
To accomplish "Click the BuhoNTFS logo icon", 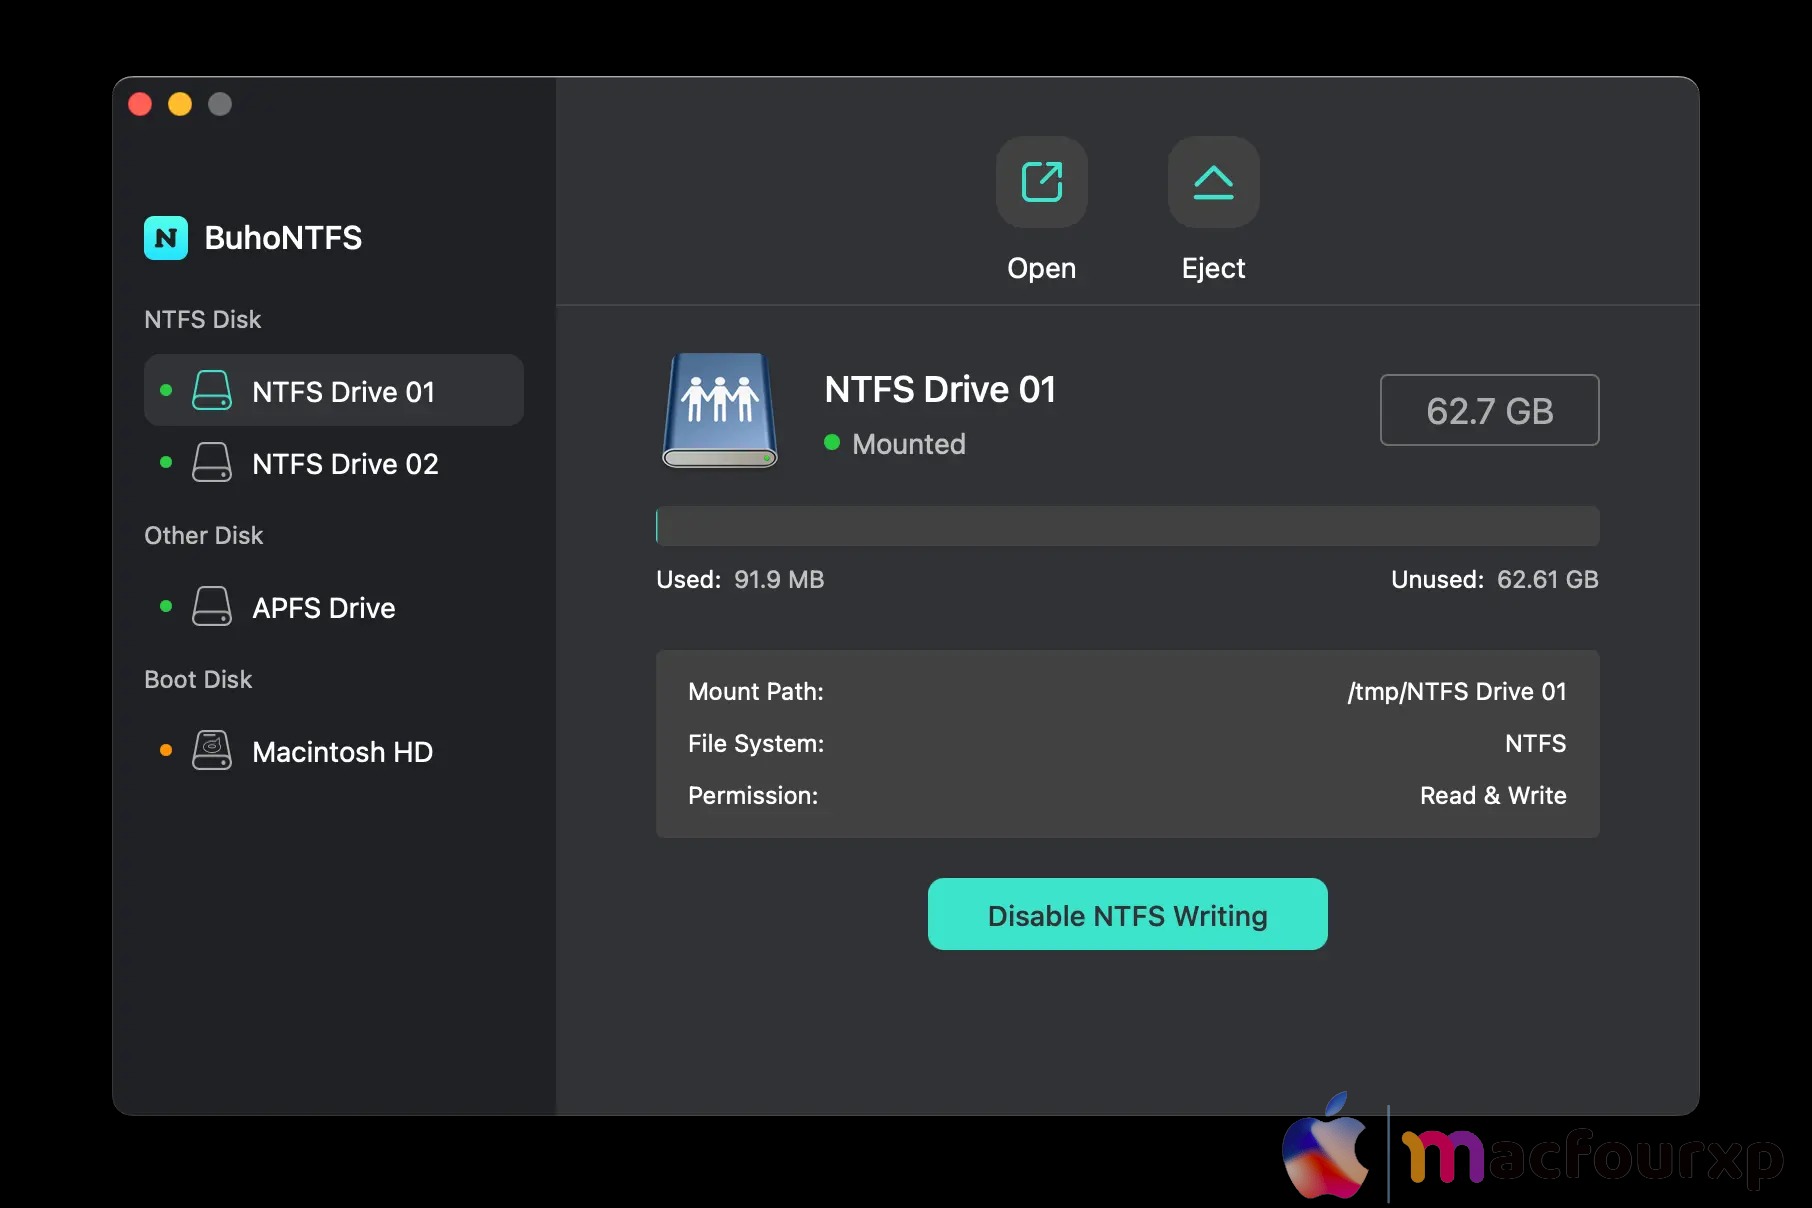I will click(x=166, y=238).
